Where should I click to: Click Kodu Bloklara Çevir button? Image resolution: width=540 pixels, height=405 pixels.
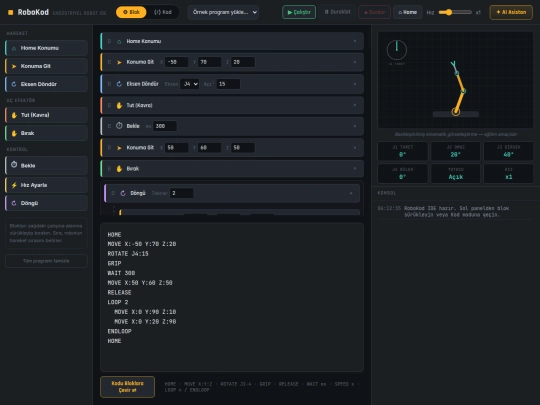click(127, 387)
